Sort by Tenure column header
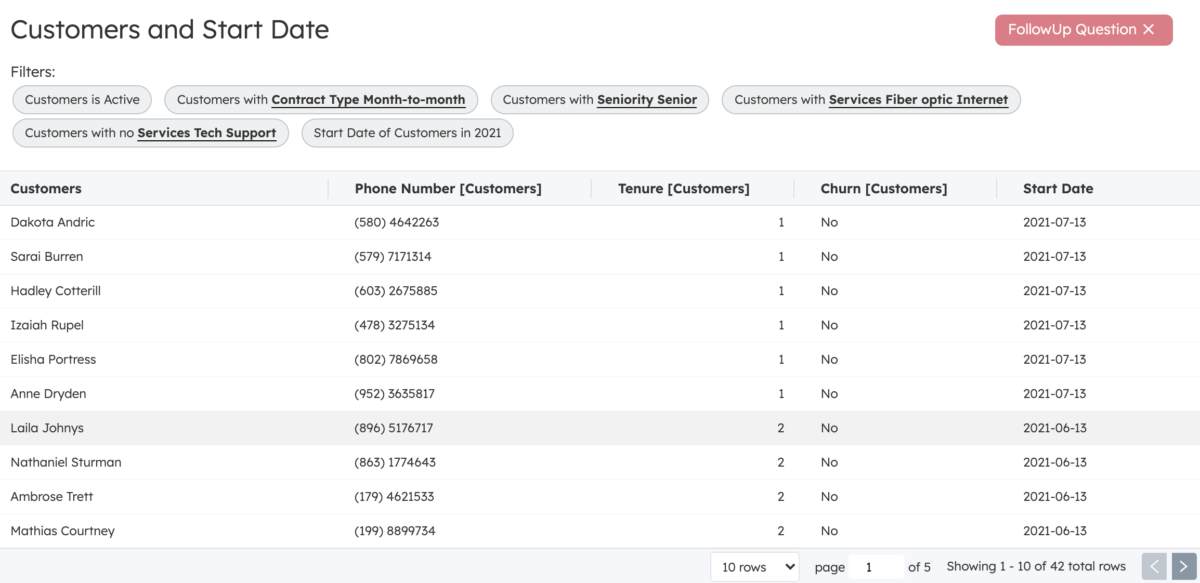The width and height of the screenshot is (1200, 583). [x=683, y=189]
